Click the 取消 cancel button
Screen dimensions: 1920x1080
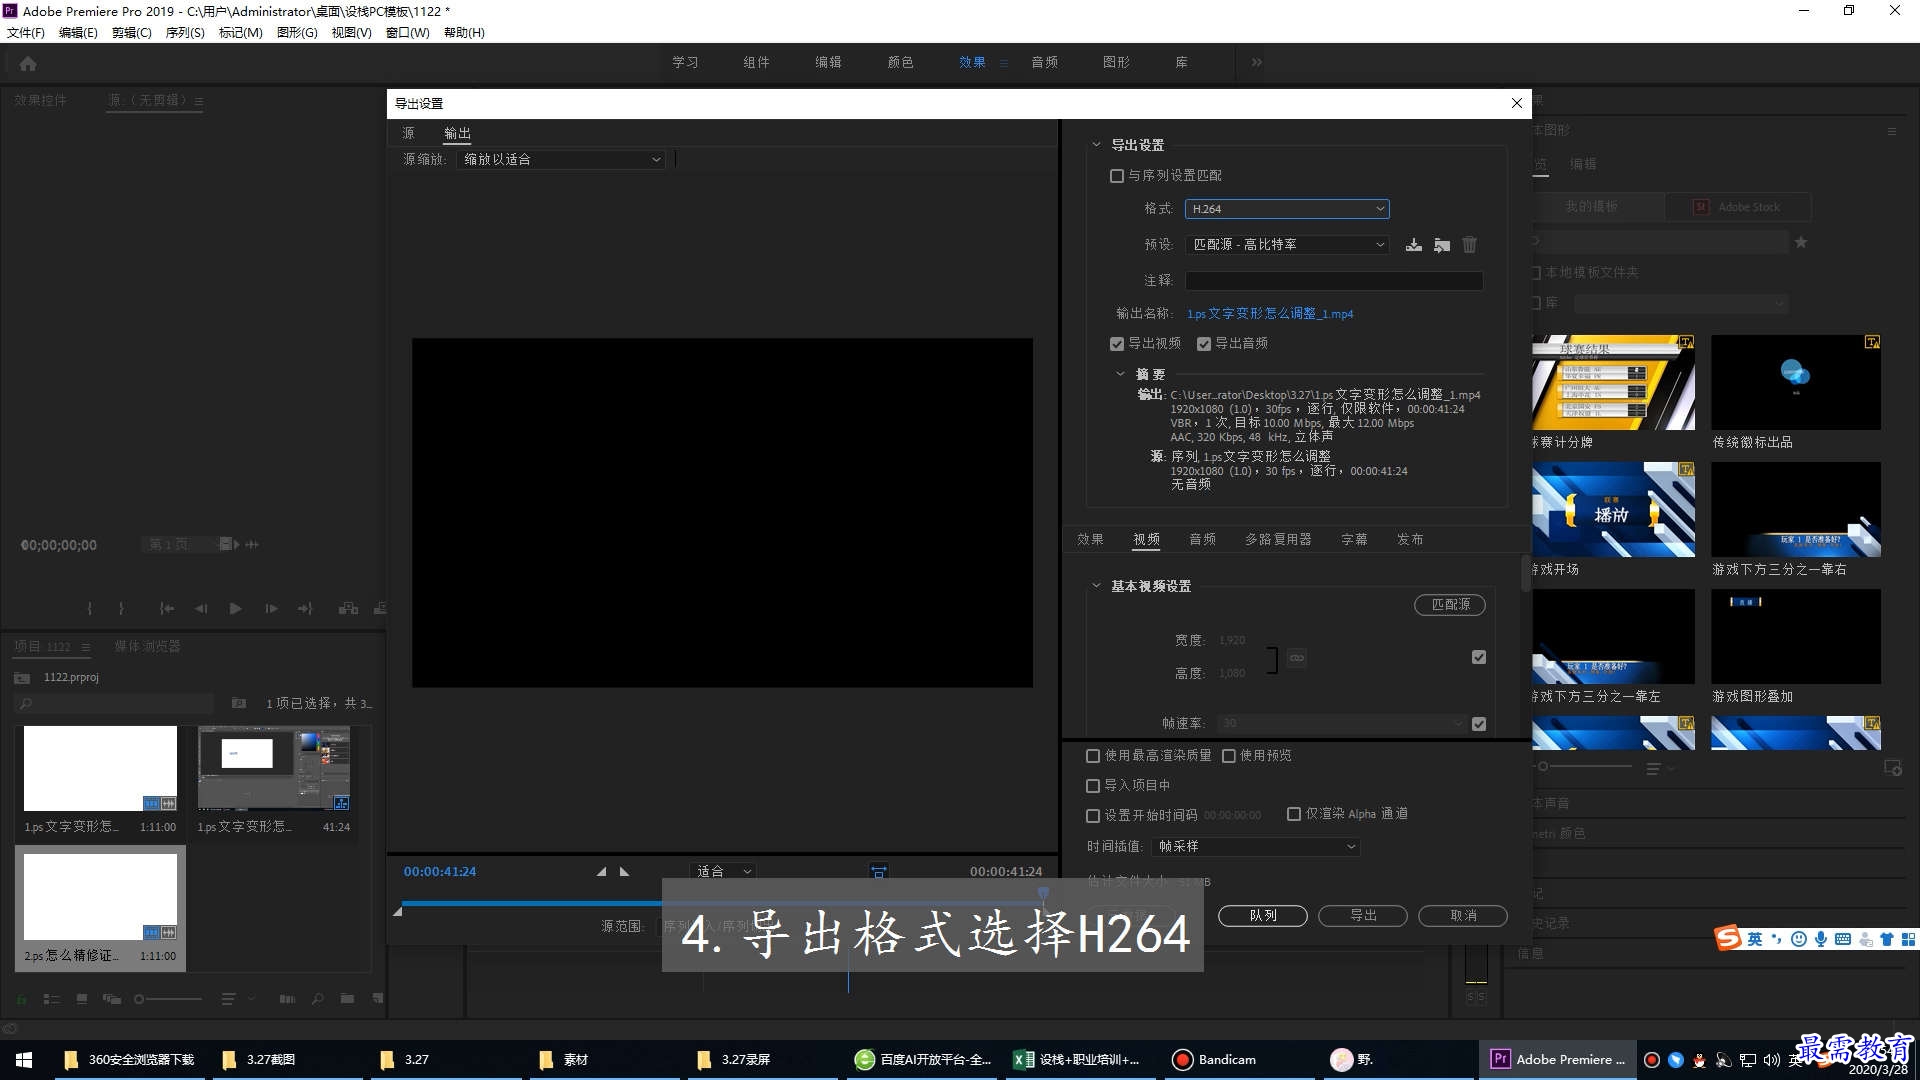coord(1463,916)
